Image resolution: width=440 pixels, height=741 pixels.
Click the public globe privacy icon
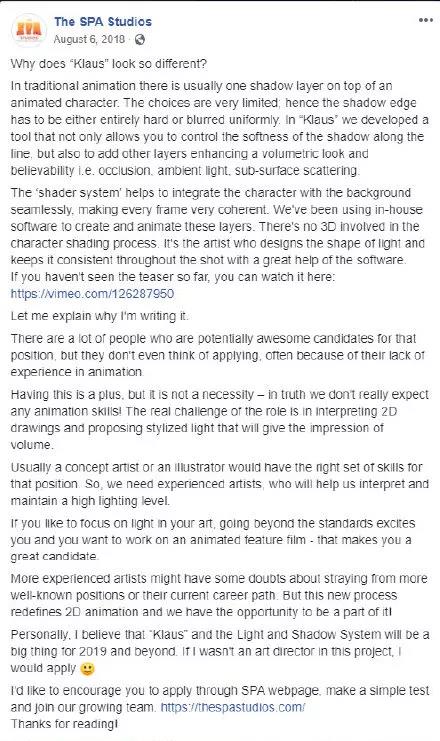pyautogui.click(x=139, y=39)
